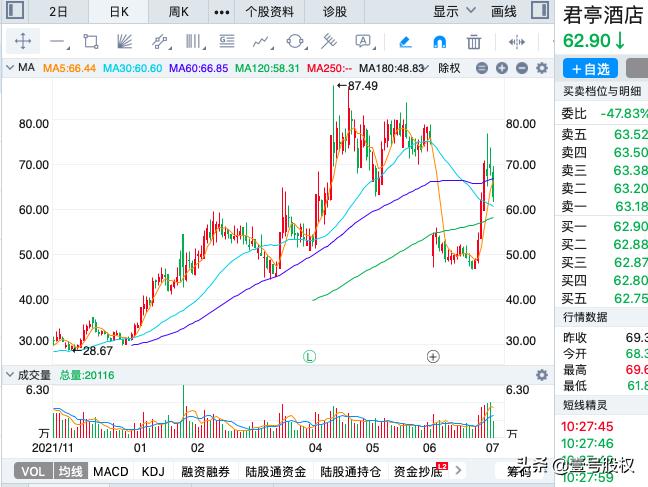Click the 10:27:45 short-term entry

click(587, 426)
